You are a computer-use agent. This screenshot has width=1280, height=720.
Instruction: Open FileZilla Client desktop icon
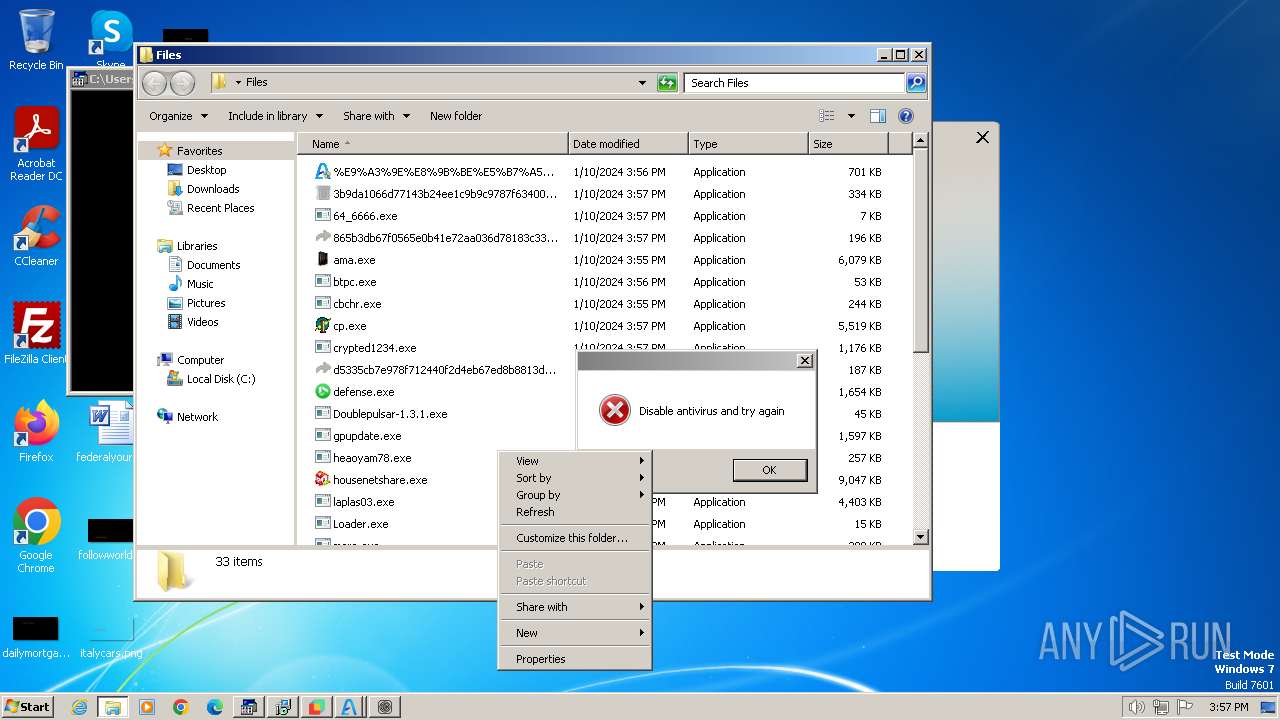pyautogui.click(x=36, y=333)
